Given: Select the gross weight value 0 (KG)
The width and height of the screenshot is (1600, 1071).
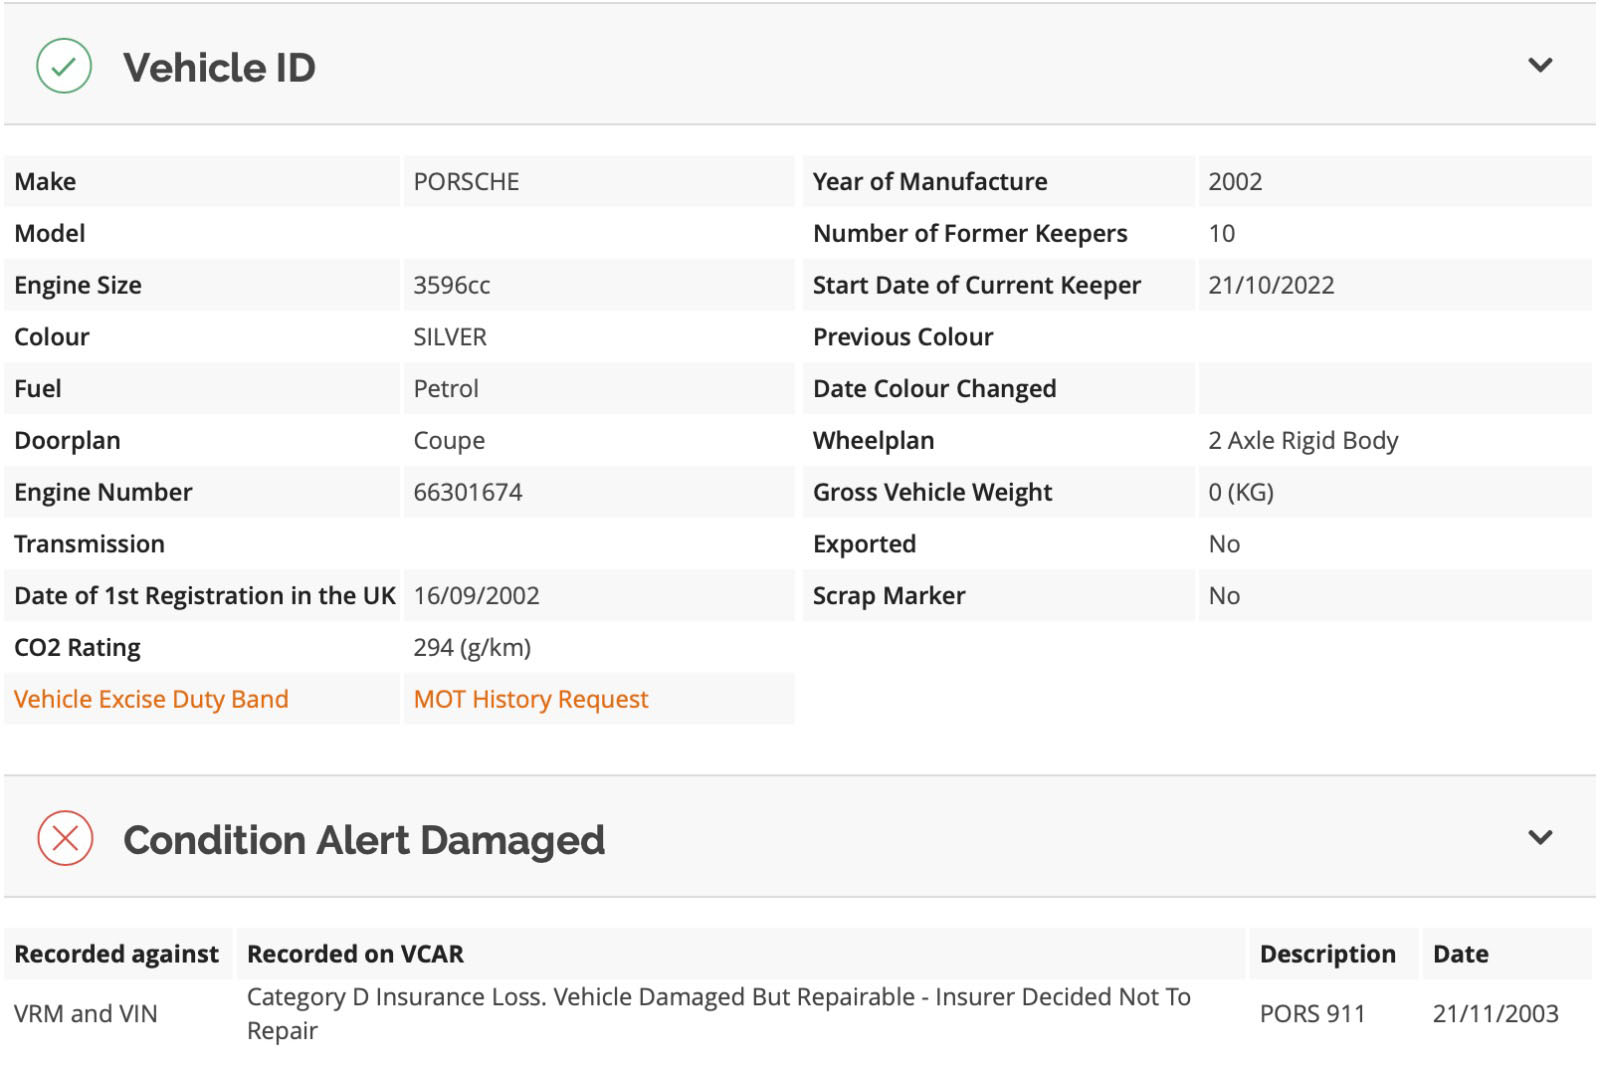Looking at the screenshot, I should [x=1241, y=492].
